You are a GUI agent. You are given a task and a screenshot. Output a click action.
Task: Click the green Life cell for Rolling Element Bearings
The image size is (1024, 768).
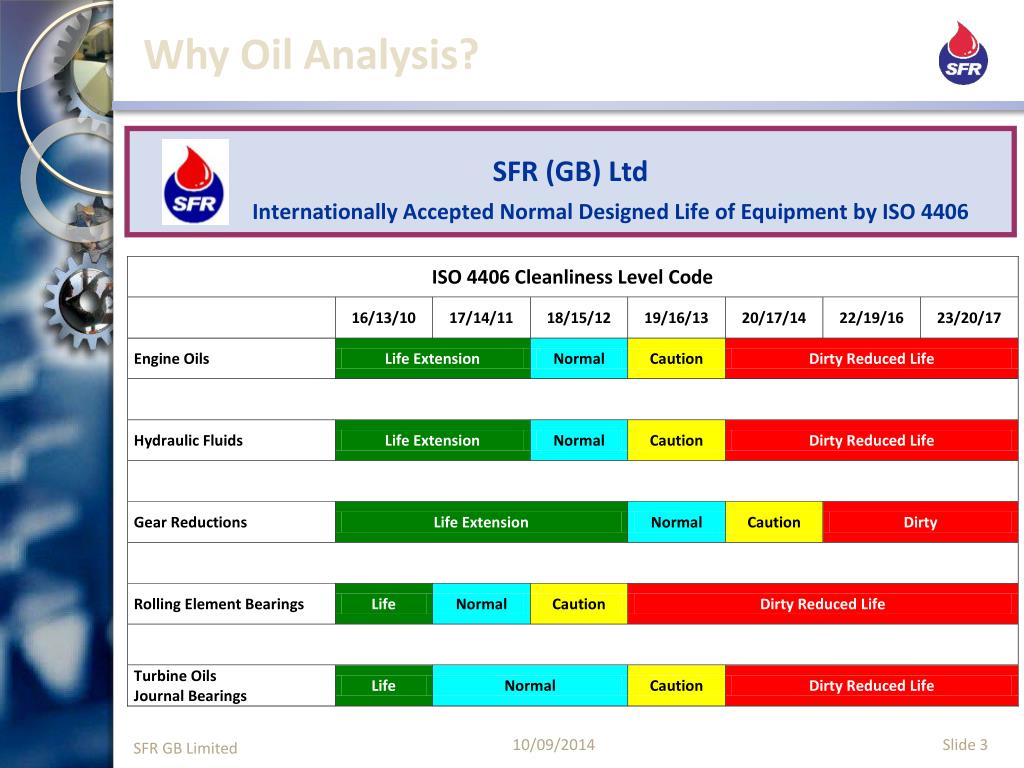pos(384,604)
